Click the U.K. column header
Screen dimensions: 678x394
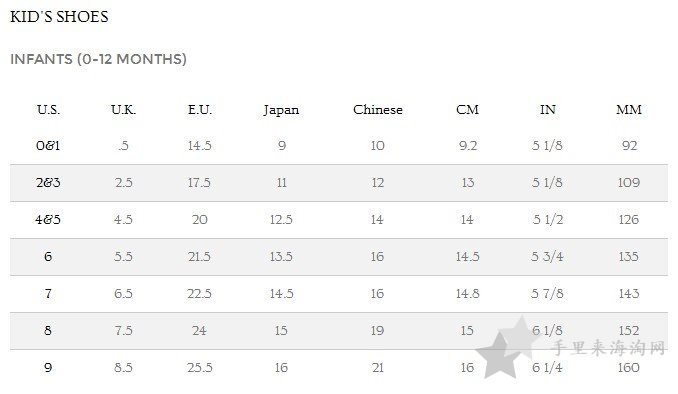pyautogui.click(x=123, y=109)
